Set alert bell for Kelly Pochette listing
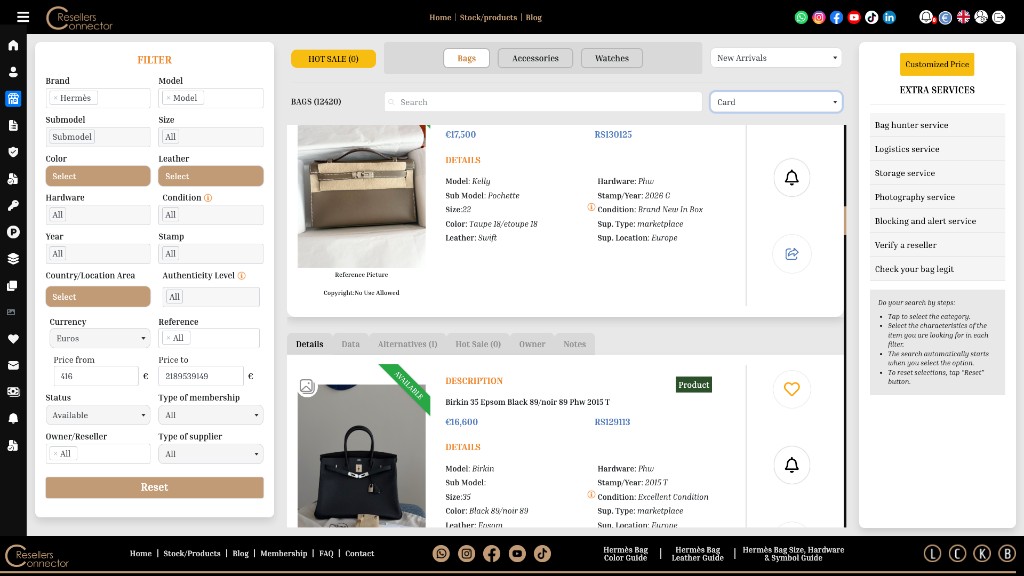This screenshot has height=576, width=1024. click(792, 178)
